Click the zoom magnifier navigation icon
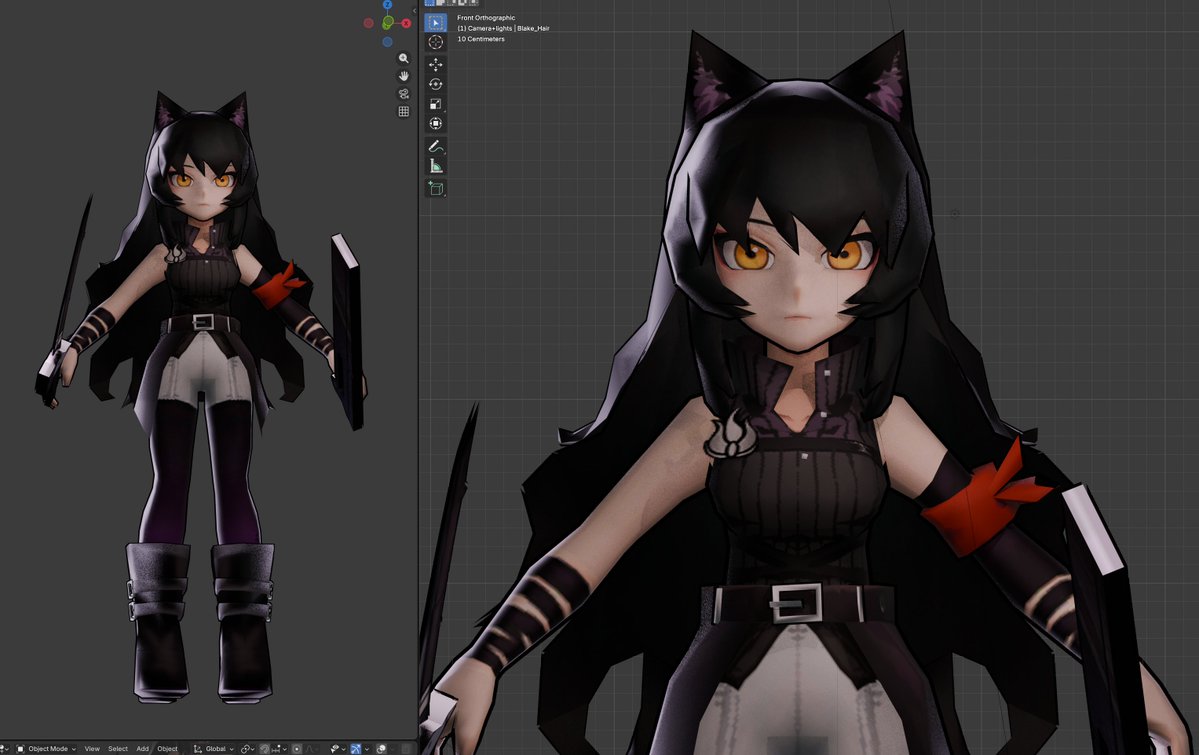This screenshot has width=1199, height=755. [404, 58]
